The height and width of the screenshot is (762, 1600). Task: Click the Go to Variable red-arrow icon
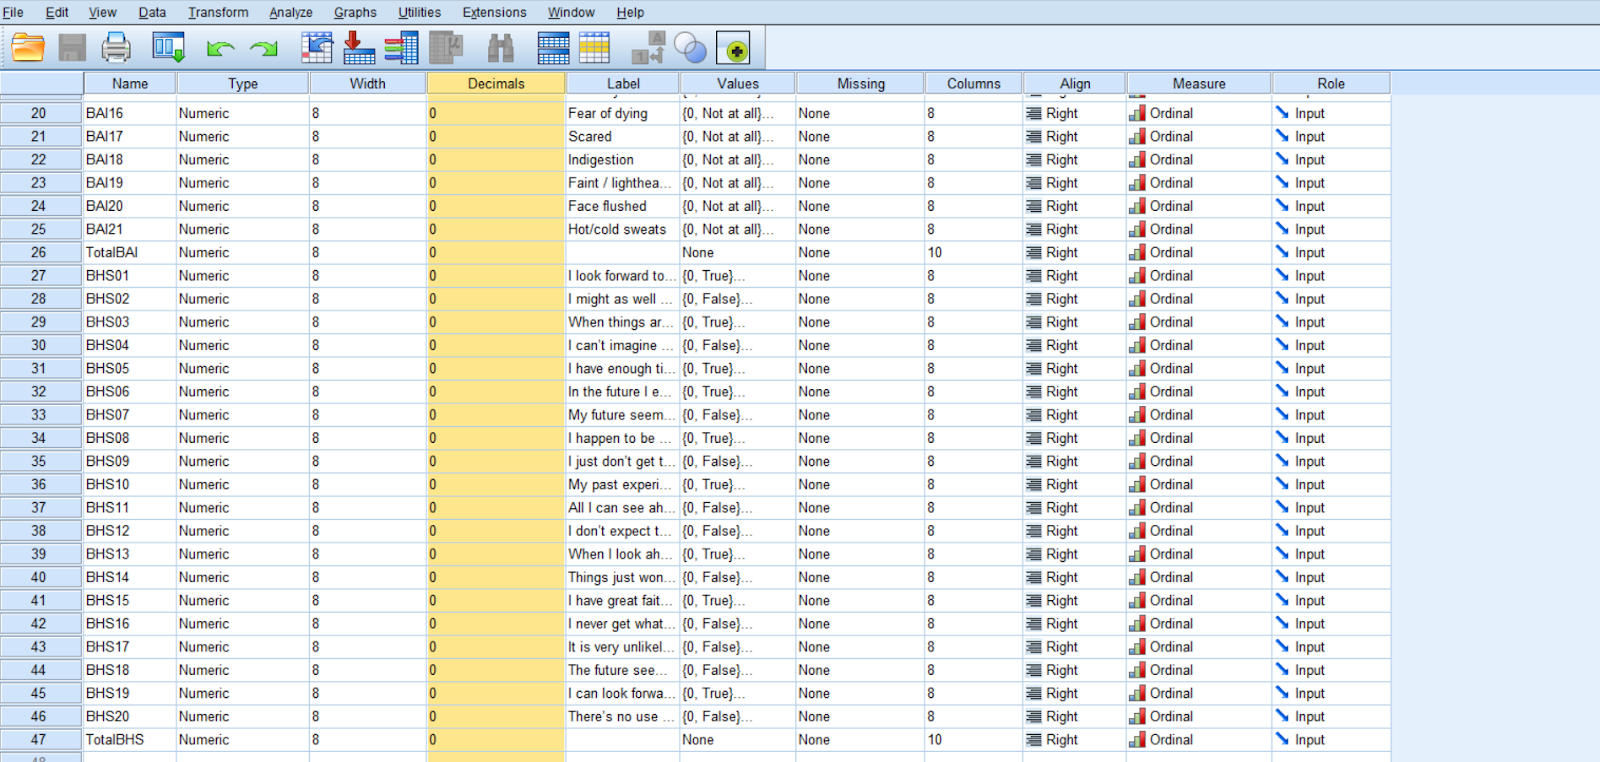[359, 47]
